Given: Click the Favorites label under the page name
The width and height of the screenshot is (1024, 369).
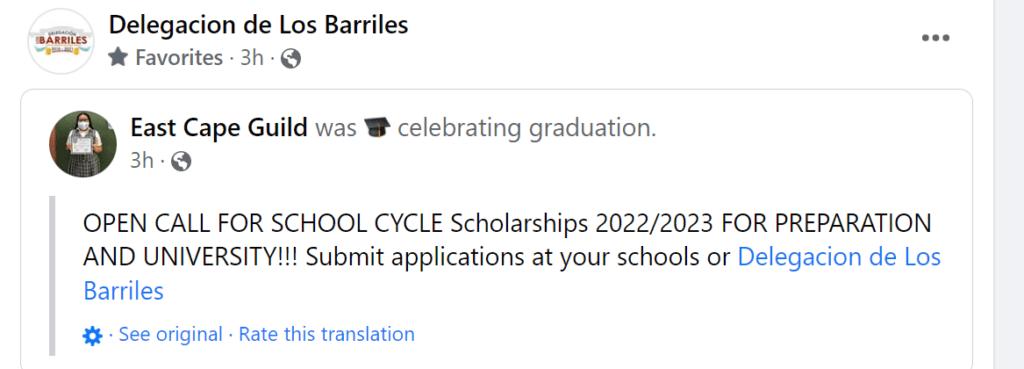Looking at the screenshot, I should pyautogui.click(x=179, y=58).
